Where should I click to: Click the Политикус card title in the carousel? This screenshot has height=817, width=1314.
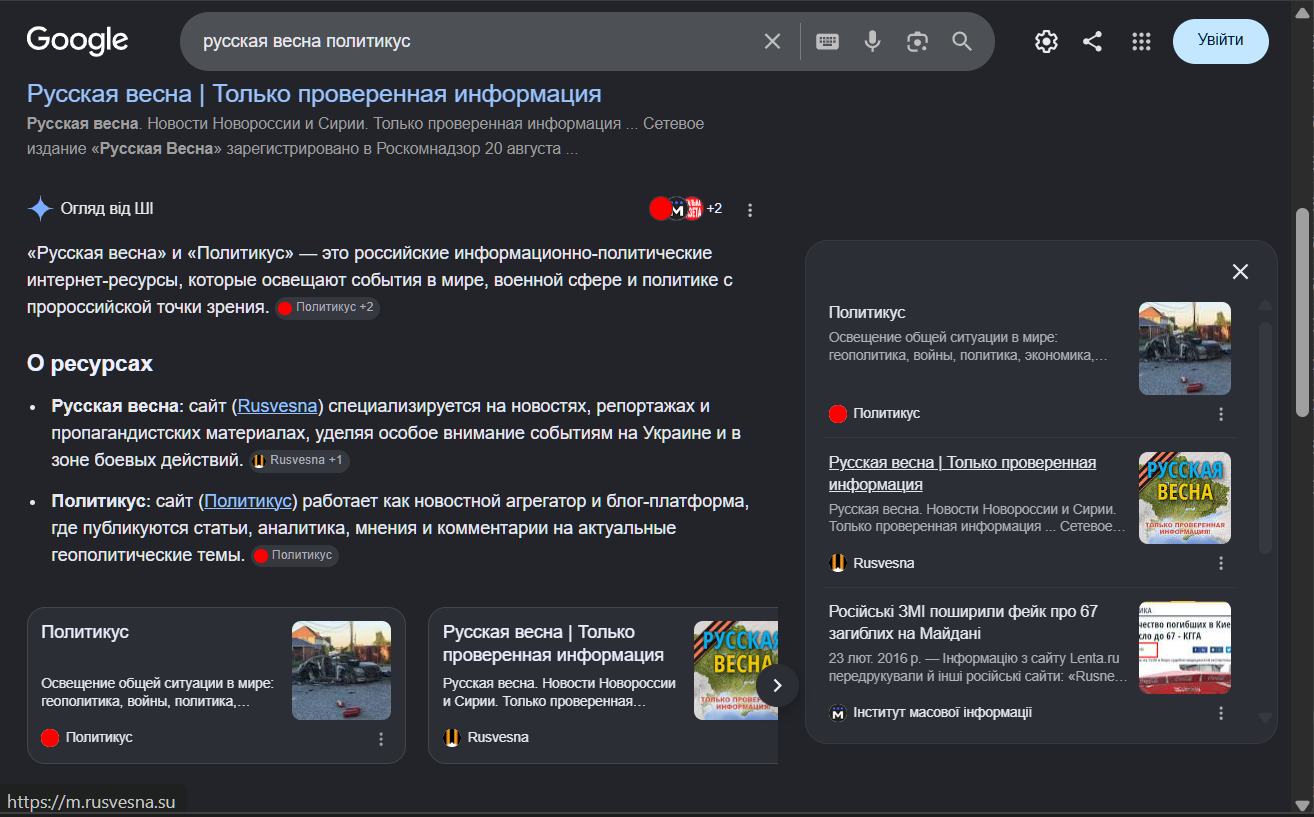tap(85, 632)
